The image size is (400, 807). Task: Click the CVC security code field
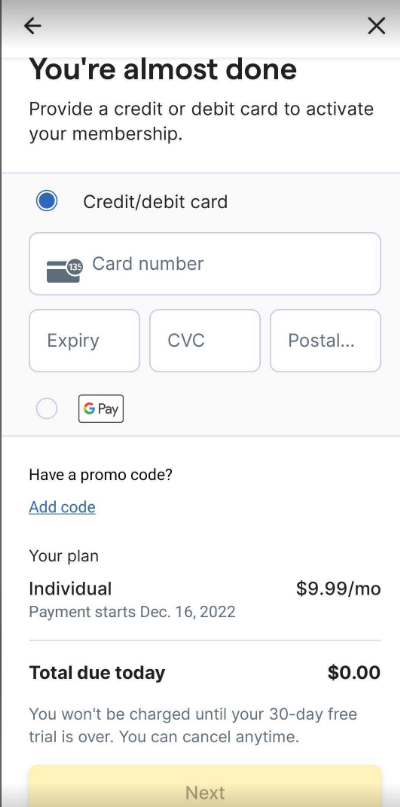pyautogui.click(x=205, y=341)
